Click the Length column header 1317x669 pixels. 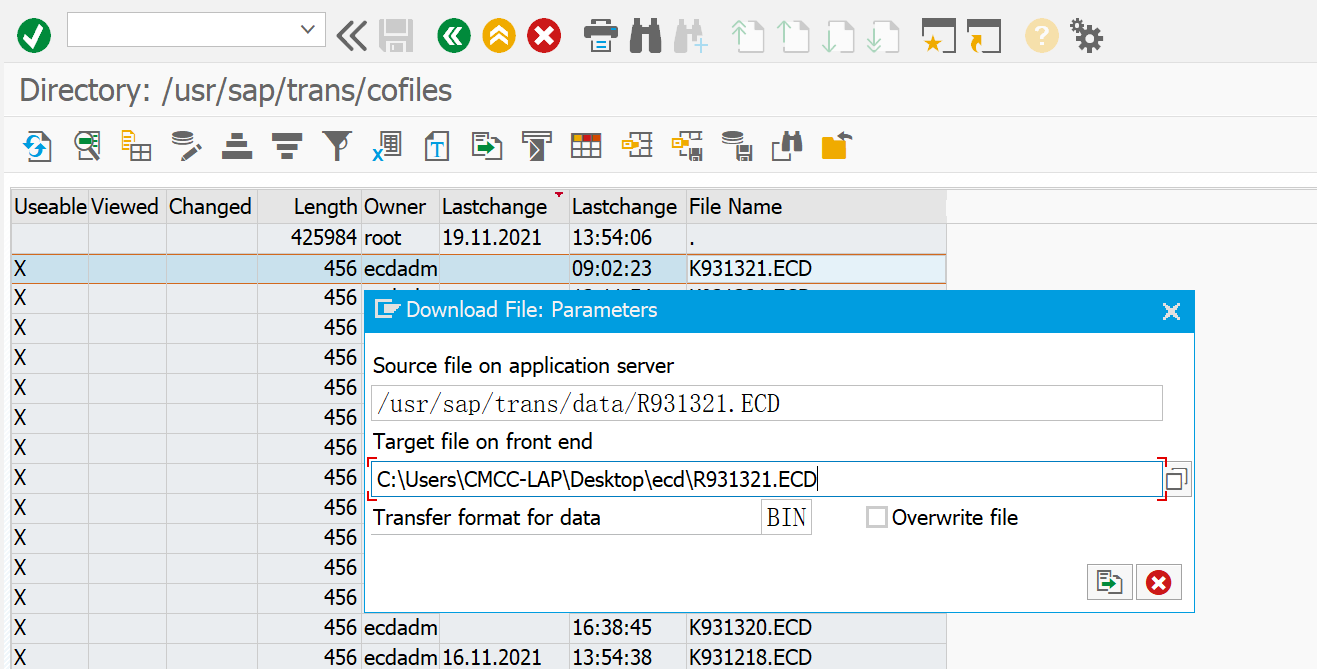(309, 207)
